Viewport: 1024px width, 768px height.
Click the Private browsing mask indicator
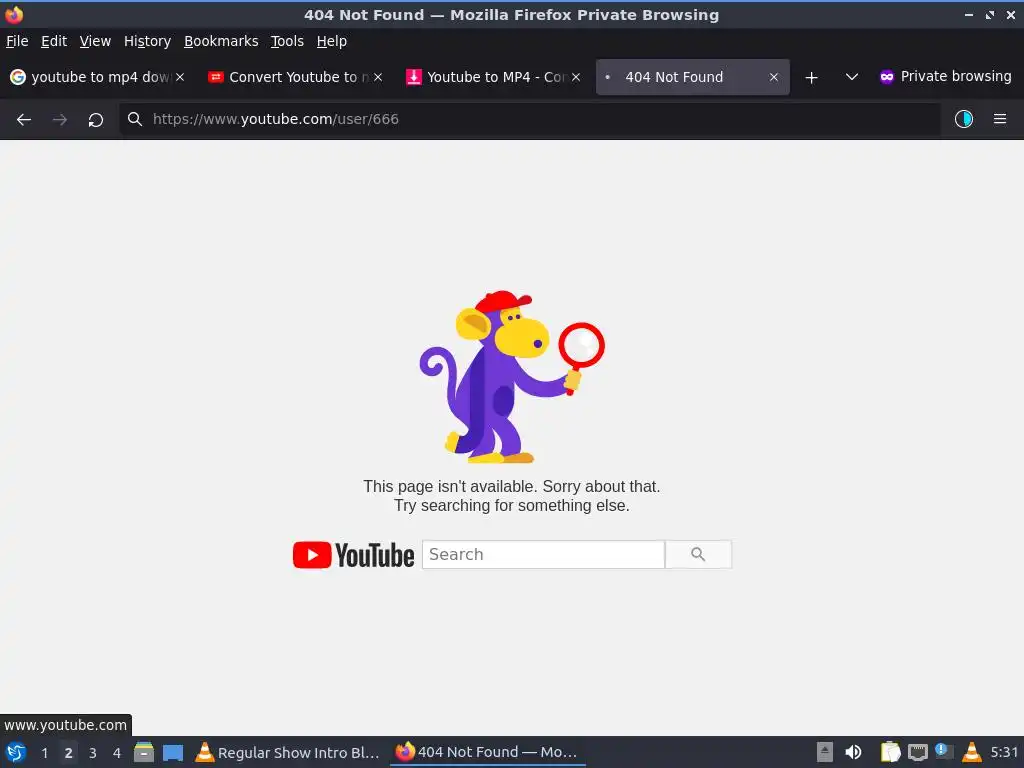(886, 77)
